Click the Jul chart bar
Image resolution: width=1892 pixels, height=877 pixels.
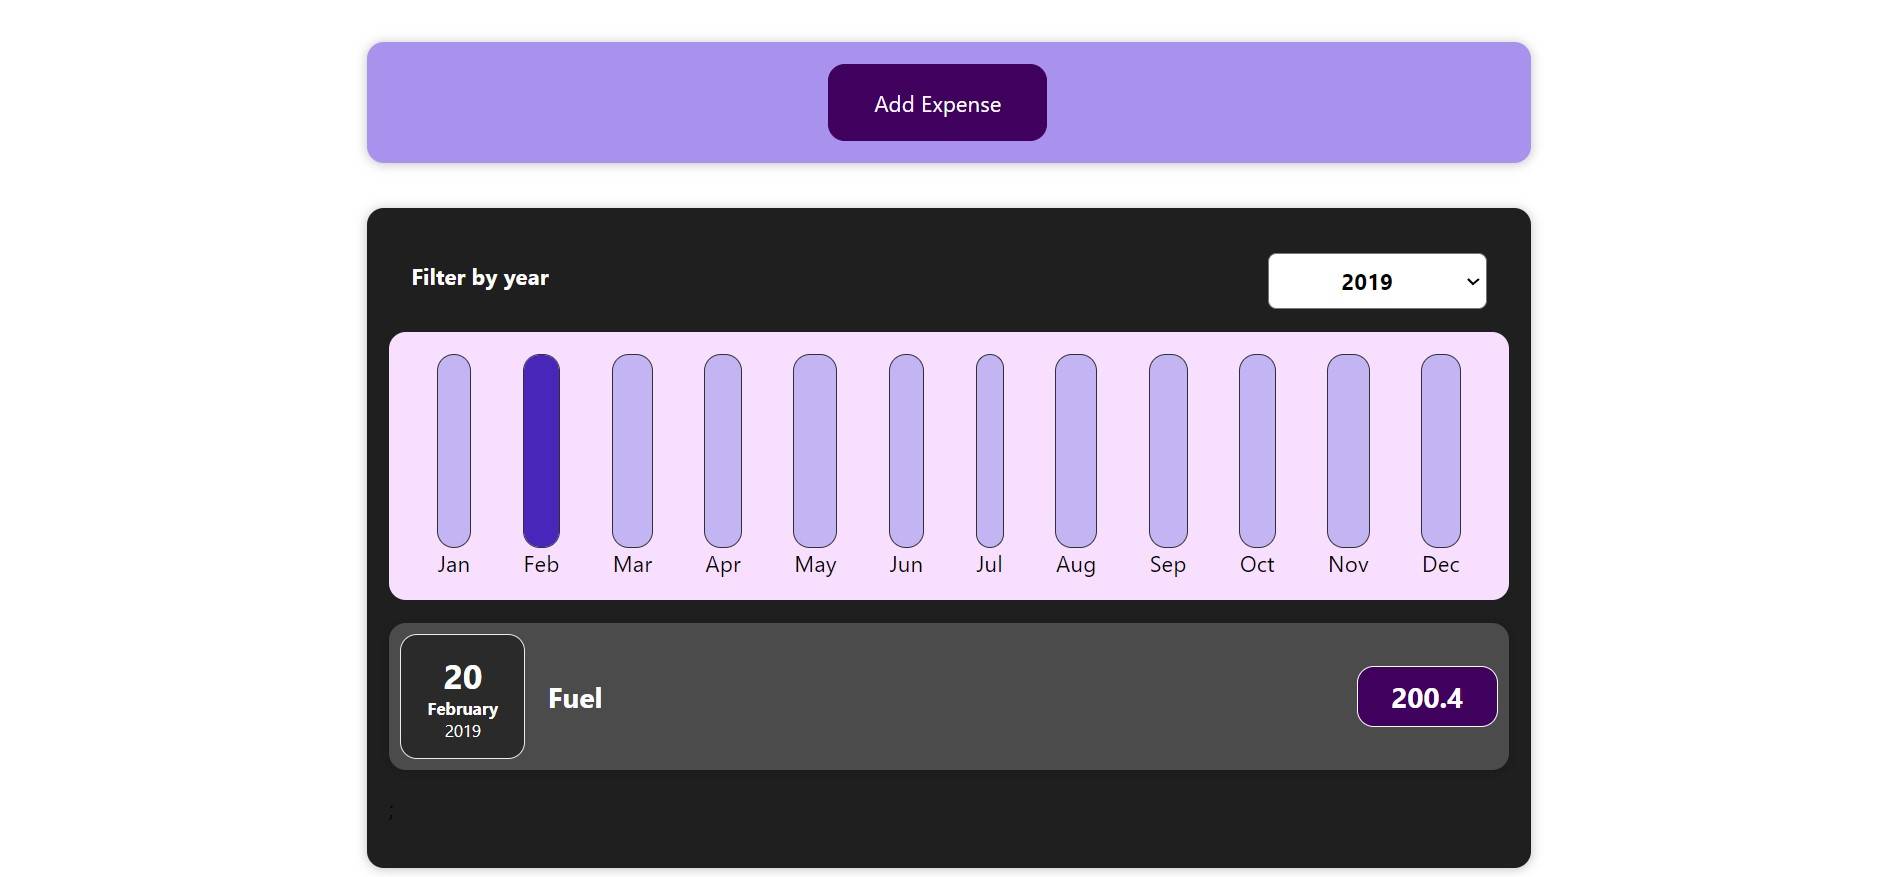coord(990,451)
